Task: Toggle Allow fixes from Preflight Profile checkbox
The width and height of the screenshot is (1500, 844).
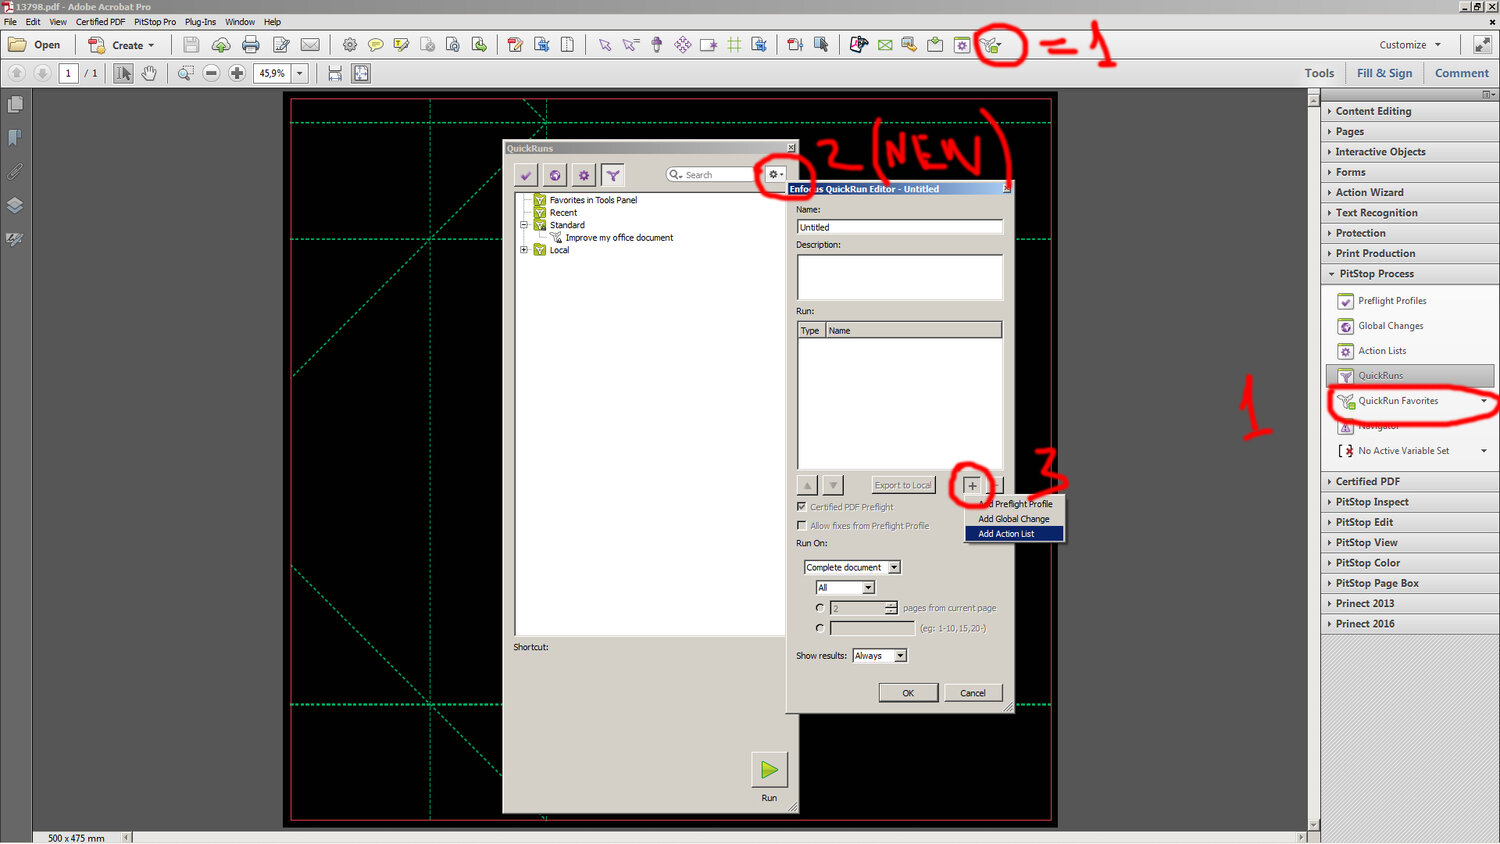Action: coord(801,525)
